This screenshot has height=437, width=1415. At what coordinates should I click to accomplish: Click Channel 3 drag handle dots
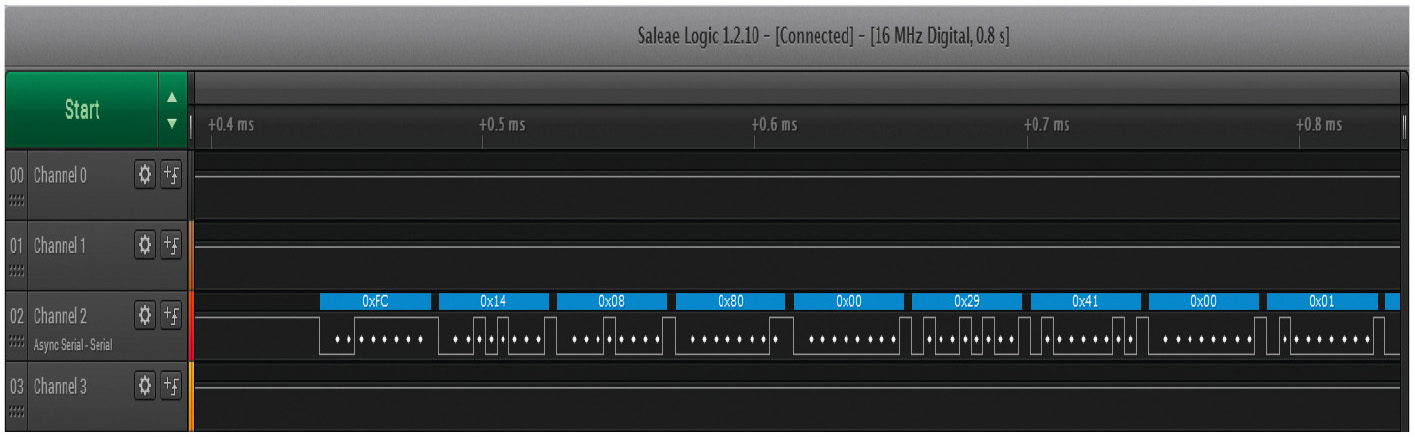point(16,409)
